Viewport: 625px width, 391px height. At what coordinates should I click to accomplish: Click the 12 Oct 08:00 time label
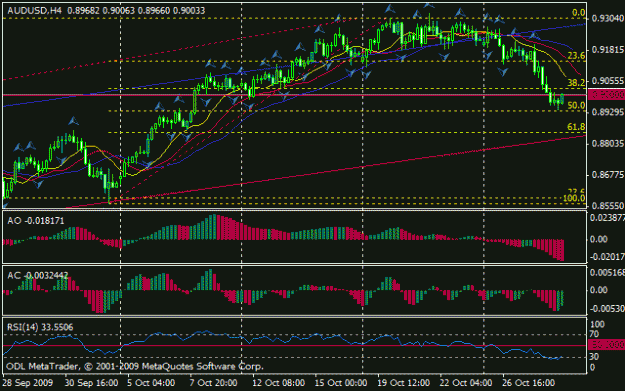(278, 383)
